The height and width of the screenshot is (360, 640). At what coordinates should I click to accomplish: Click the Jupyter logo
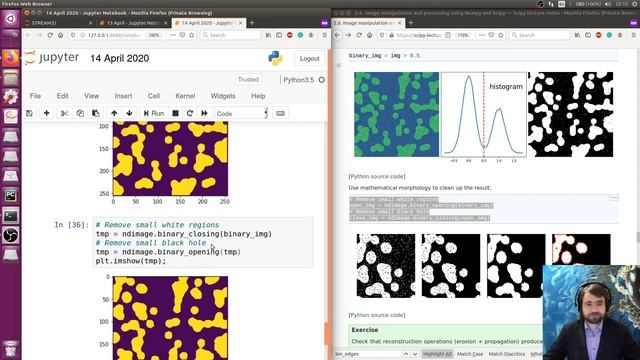pyautogui.click(x=52, y=58)
